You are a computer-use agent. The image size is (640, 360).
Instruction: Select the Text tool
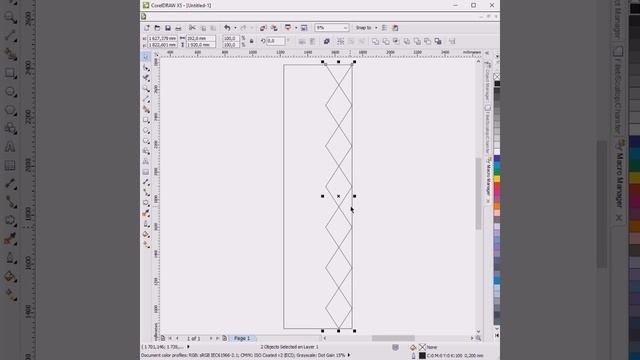[146, 162]
